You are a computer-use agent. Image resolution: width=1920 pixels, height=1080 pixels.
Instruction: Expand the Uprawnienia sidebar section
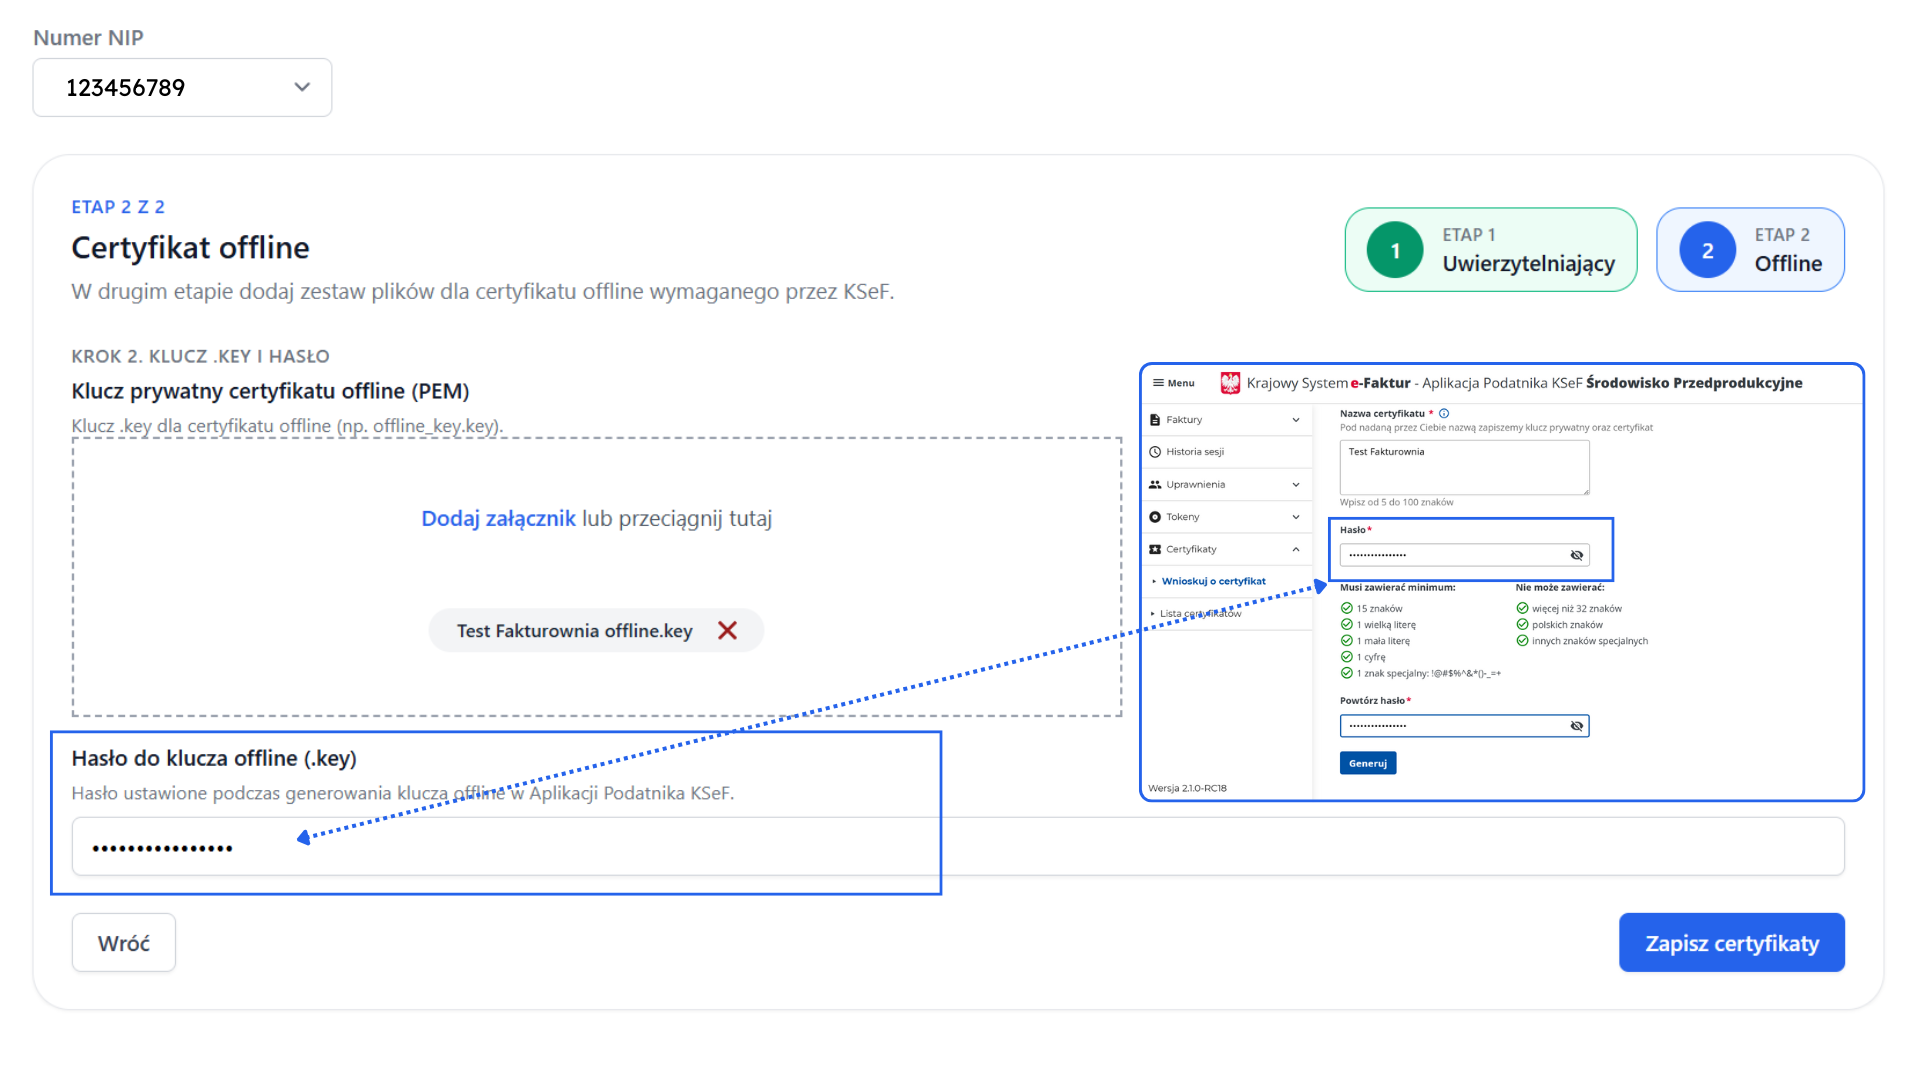(x=1296, y=485)
